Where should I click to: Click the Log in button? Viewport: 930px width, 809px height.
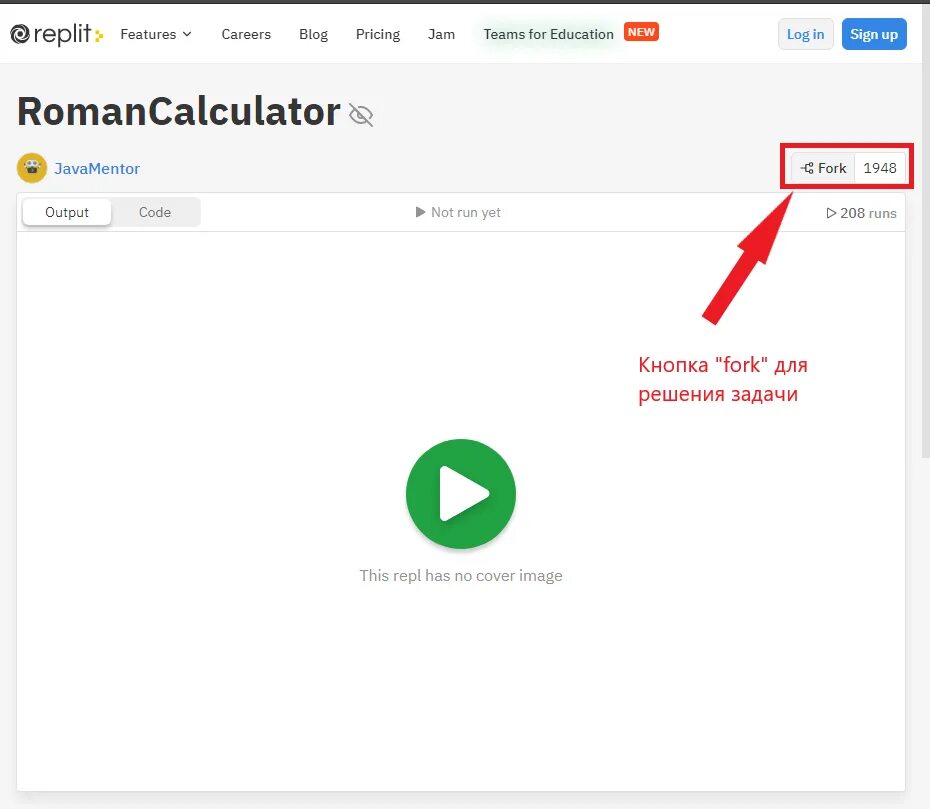pyautogui.click(x=805, y=34)
